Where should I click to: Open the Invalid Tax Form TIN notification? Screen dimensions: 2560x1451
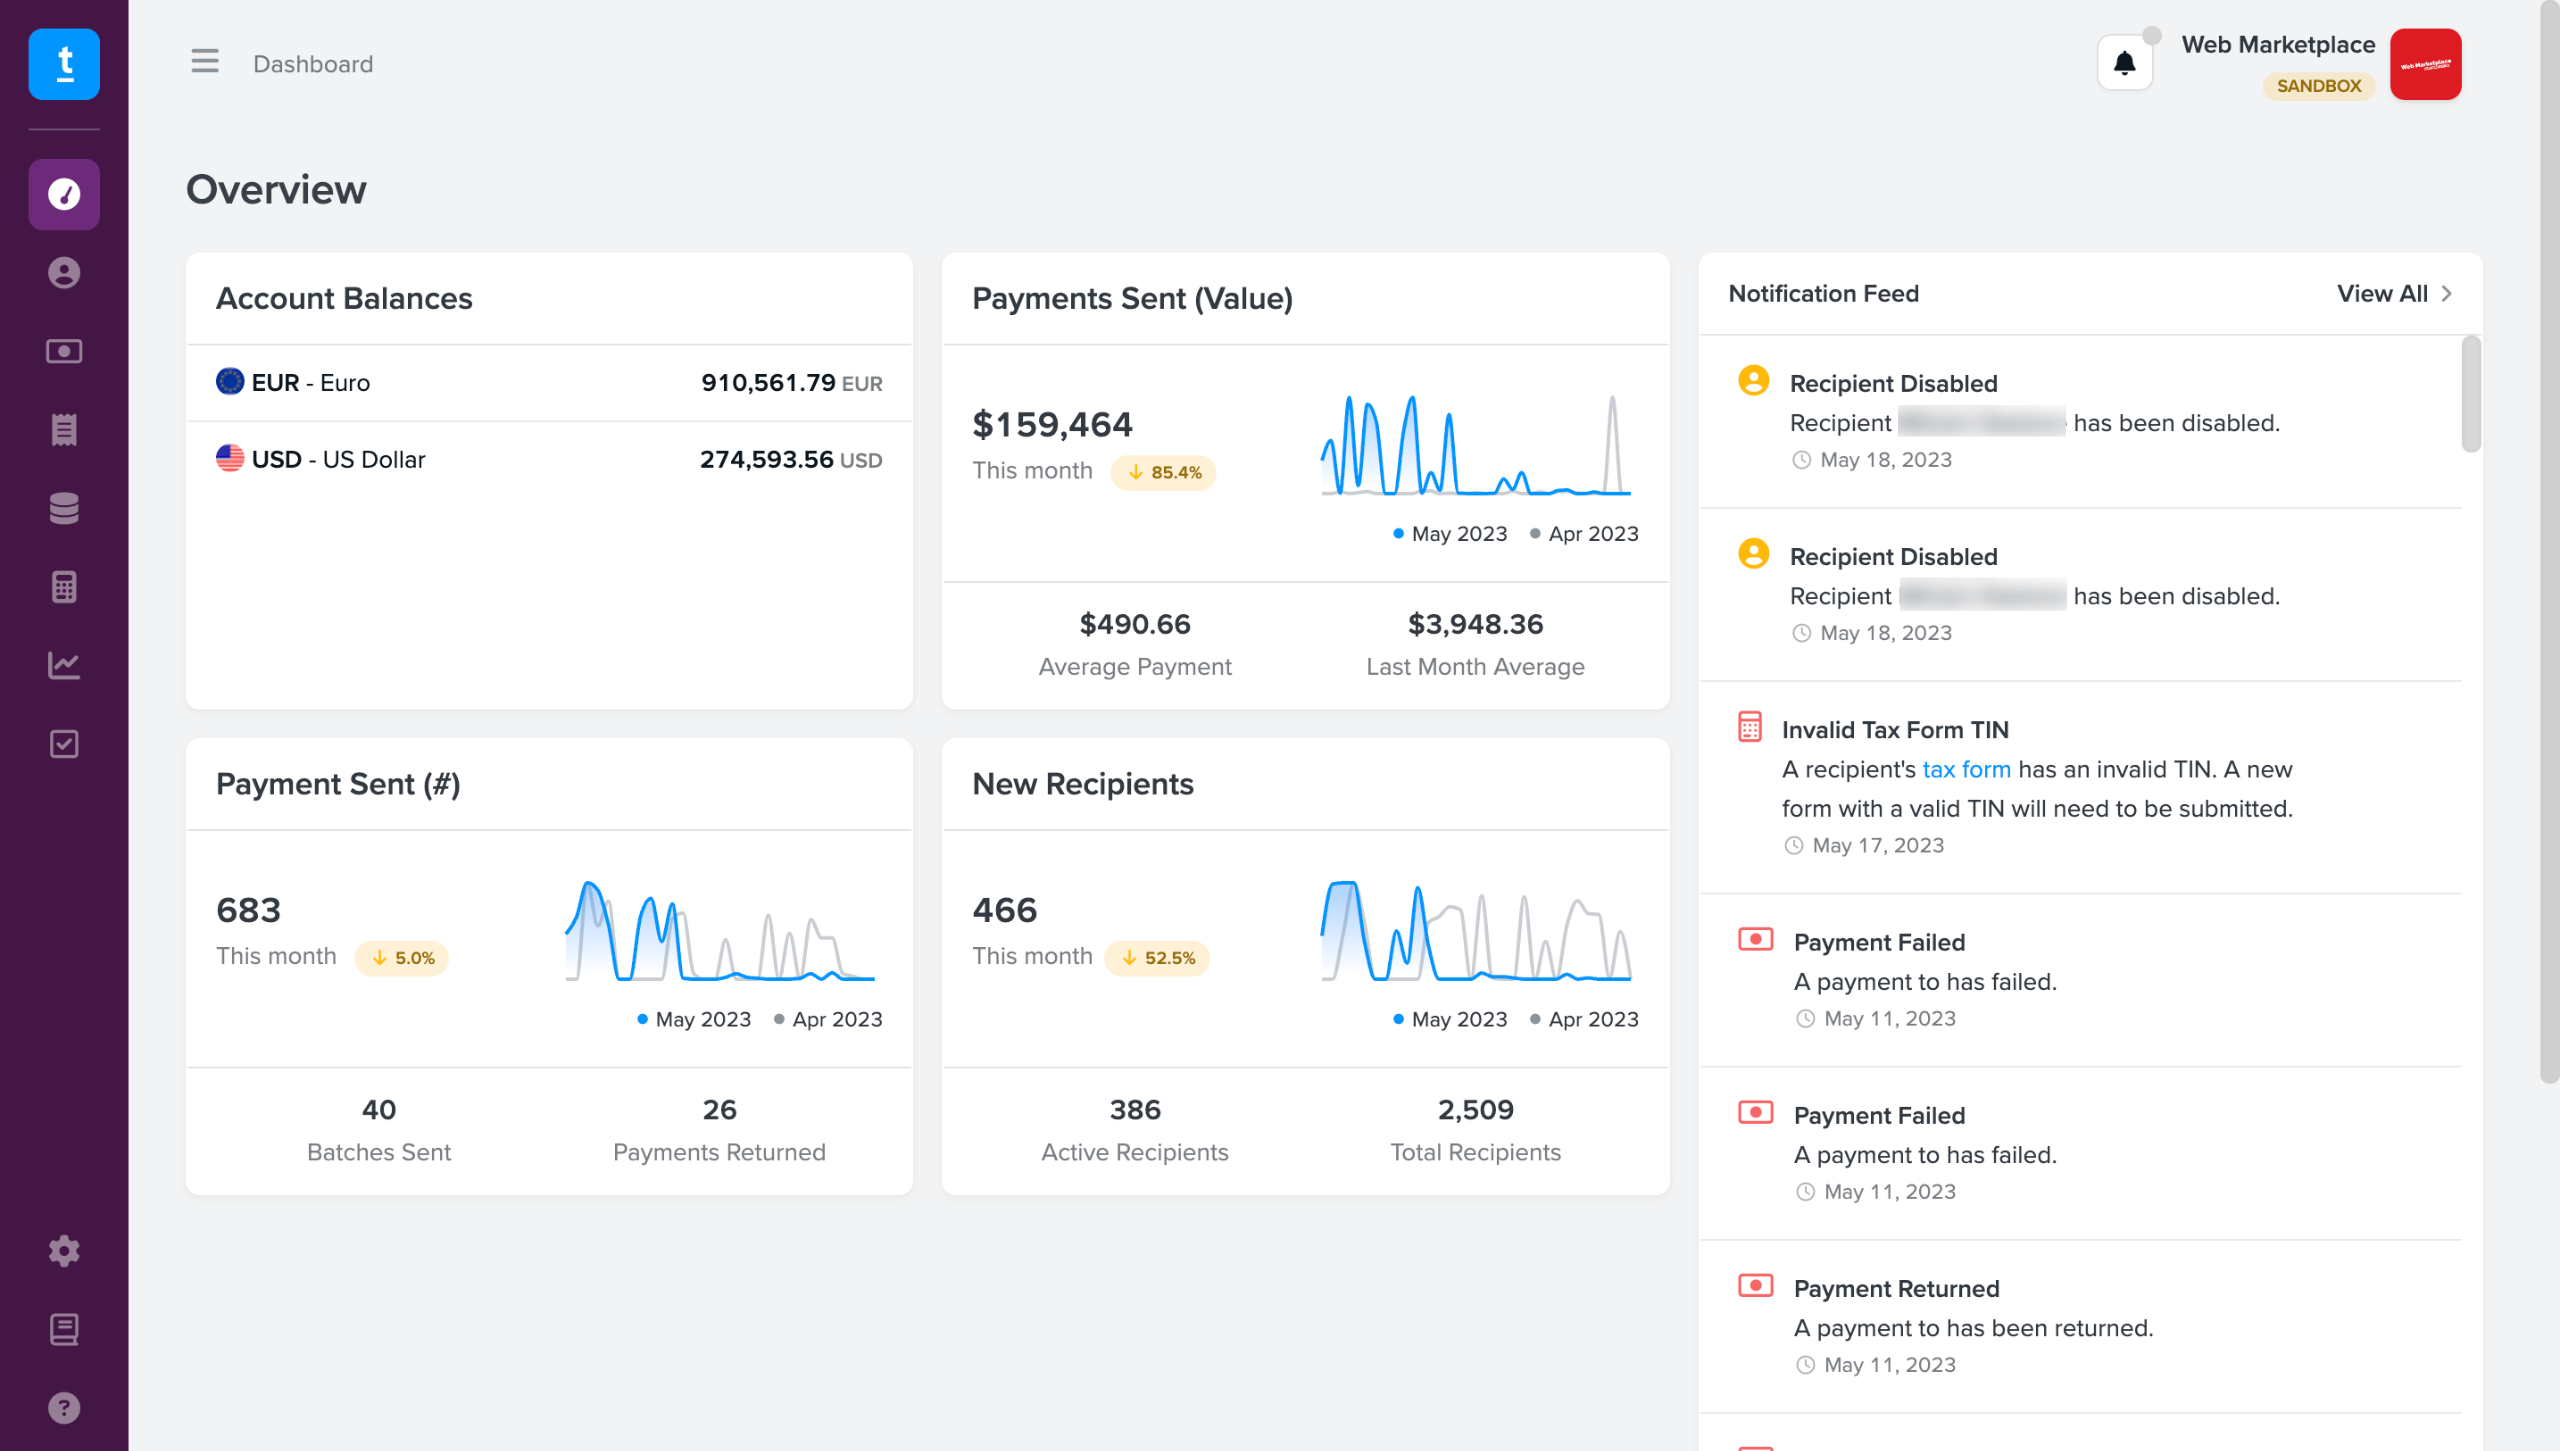point(1894,730)
